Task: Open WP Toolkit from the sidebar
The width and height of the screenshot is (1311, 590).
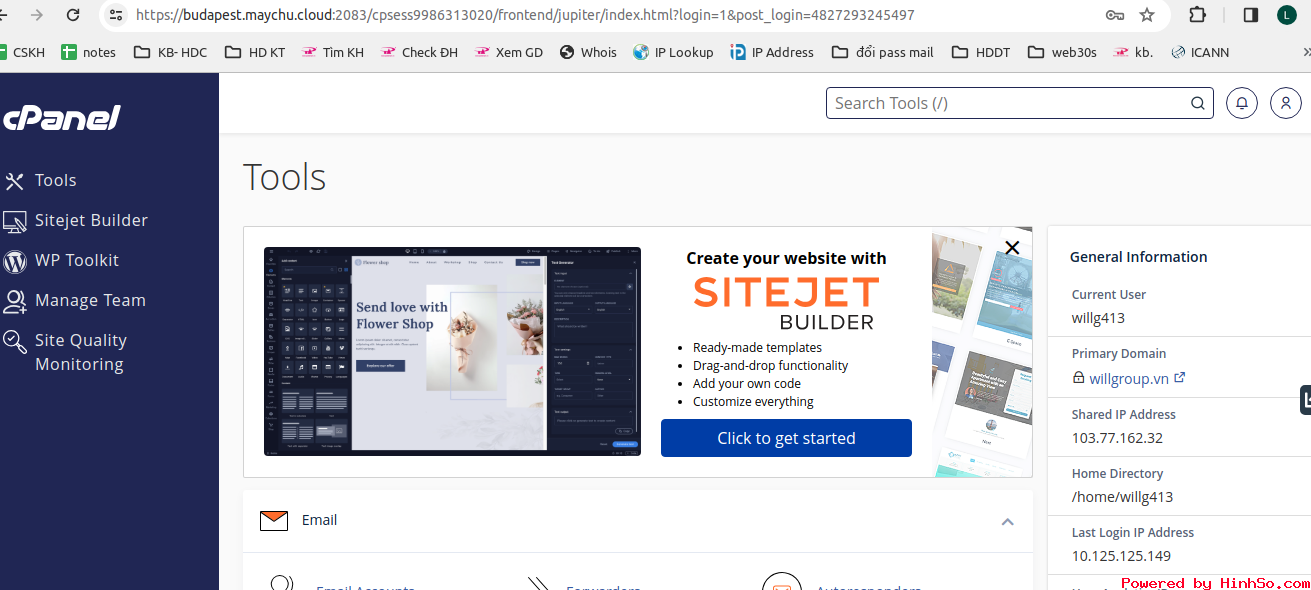Action: (x=77, y=260)
